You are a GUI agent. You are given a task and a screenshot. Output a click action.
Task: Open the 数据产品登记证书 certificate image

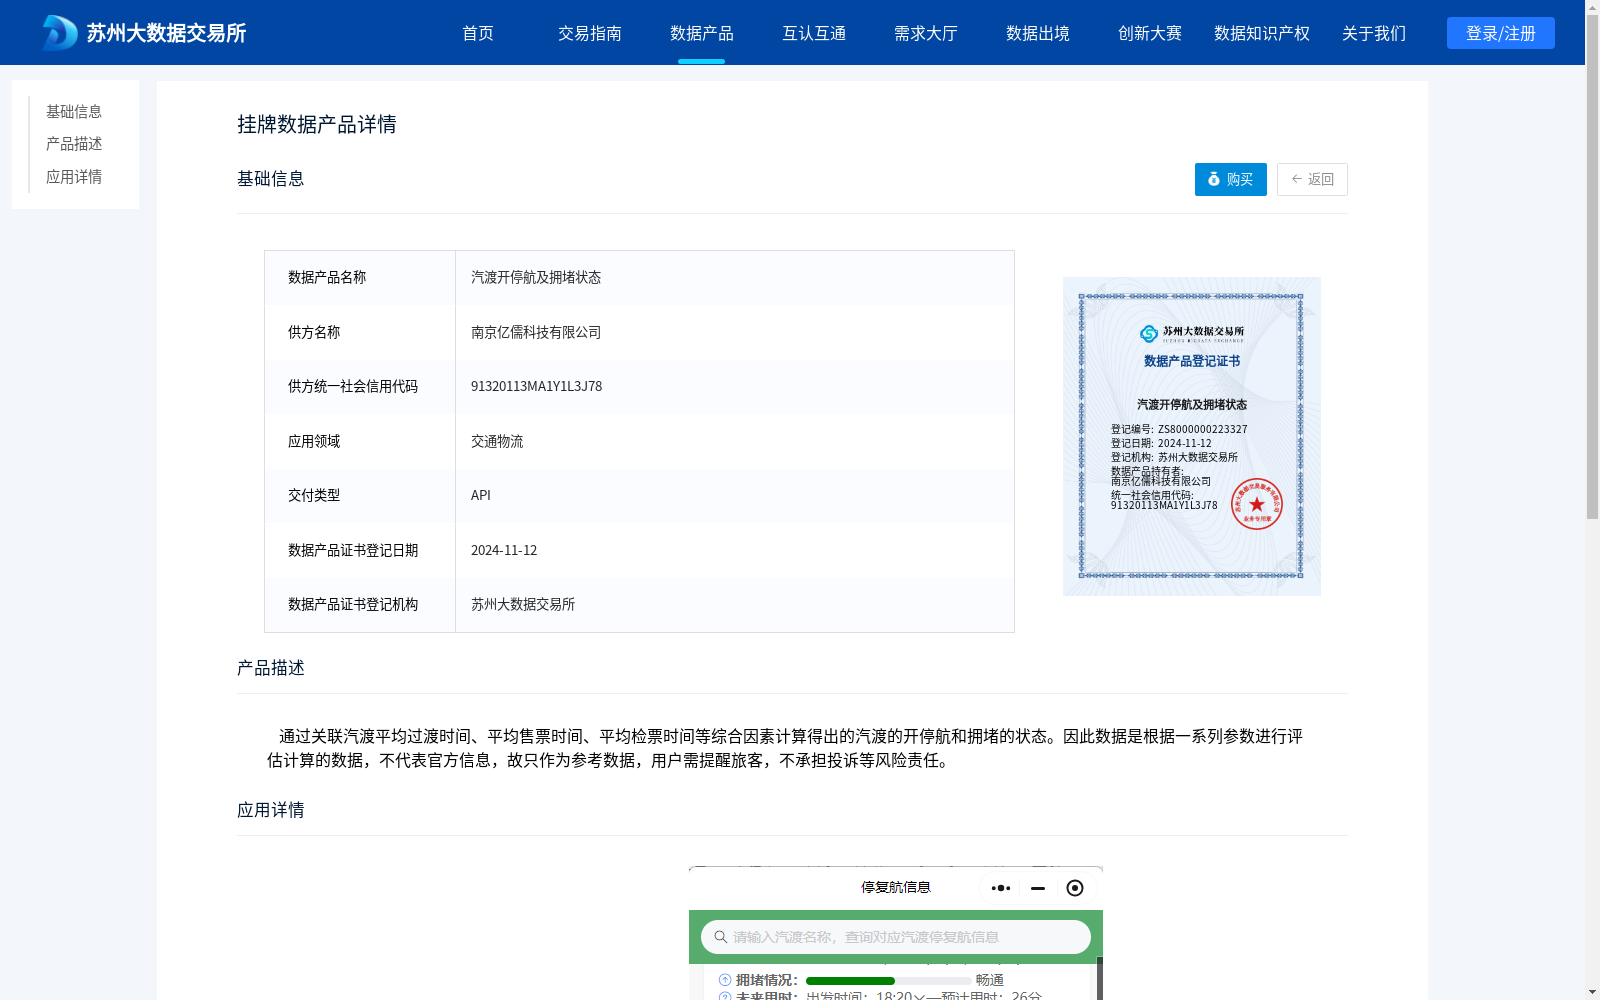point(1192,436)
